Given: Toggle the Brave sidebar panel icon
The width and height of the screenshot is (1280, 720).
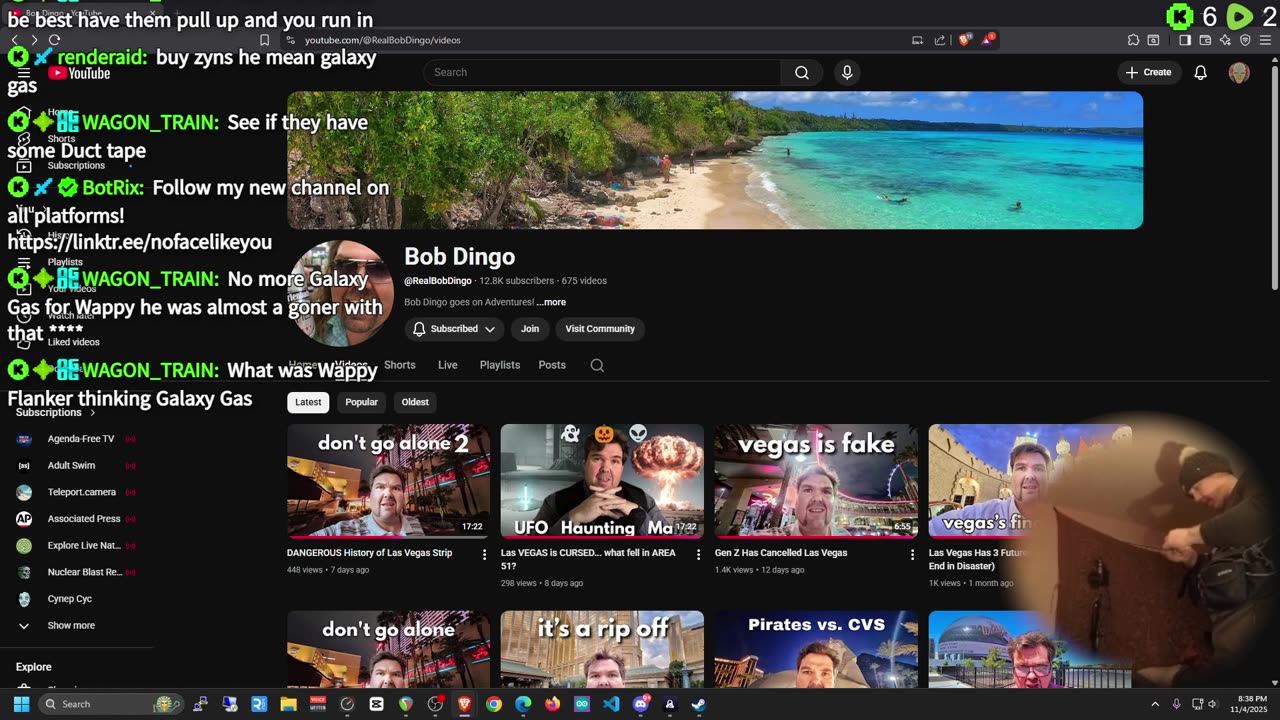Looking at the screenshot, I should click(x=1185, y=40).
